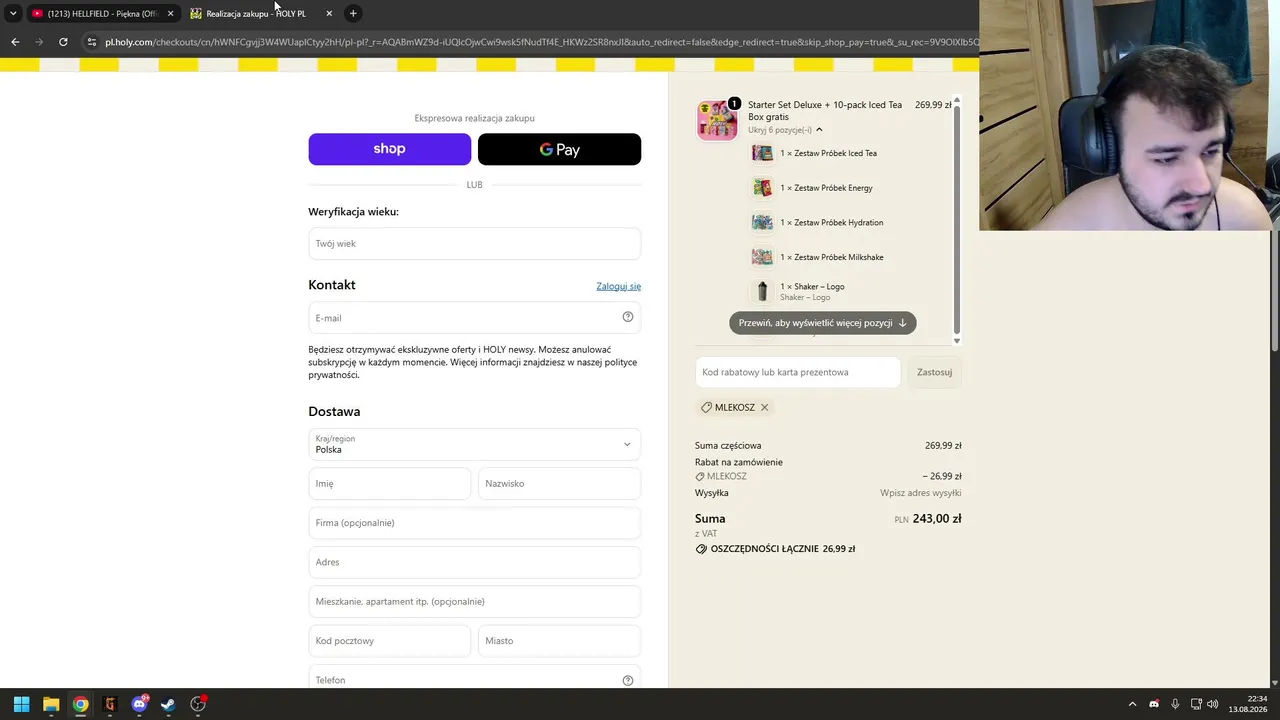1280x720 pixels.
Task: Open a new browser tab with plus icon
Action: (353, 13)
